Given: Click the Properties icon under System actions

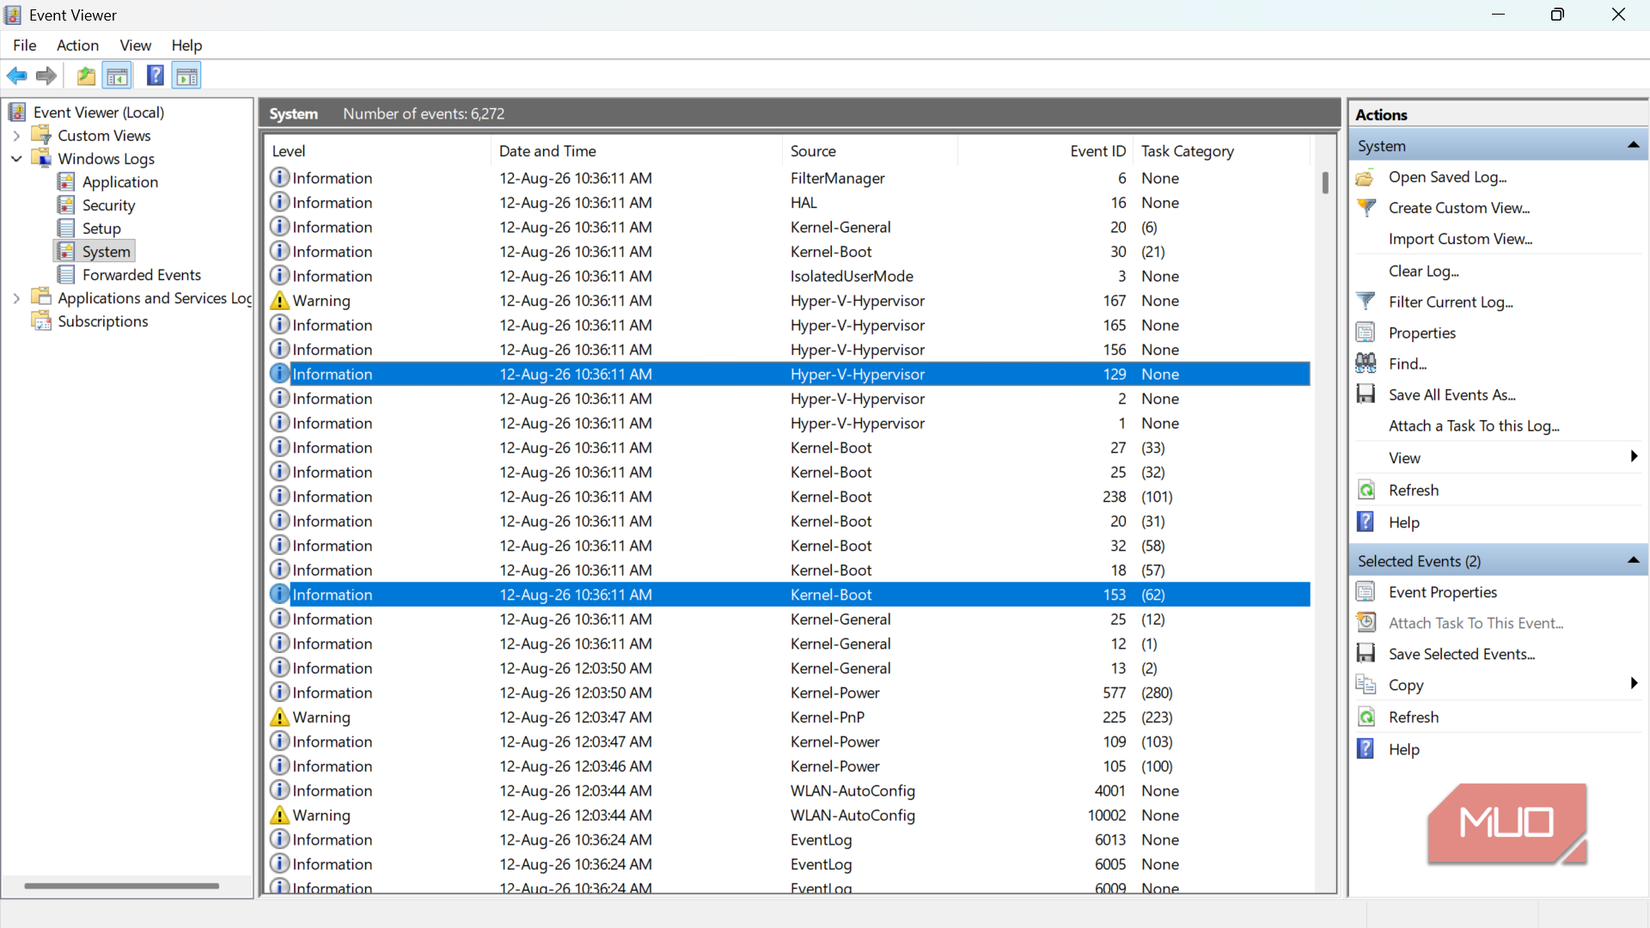Looking at the screenshot, I should [x=1365, y=332].
